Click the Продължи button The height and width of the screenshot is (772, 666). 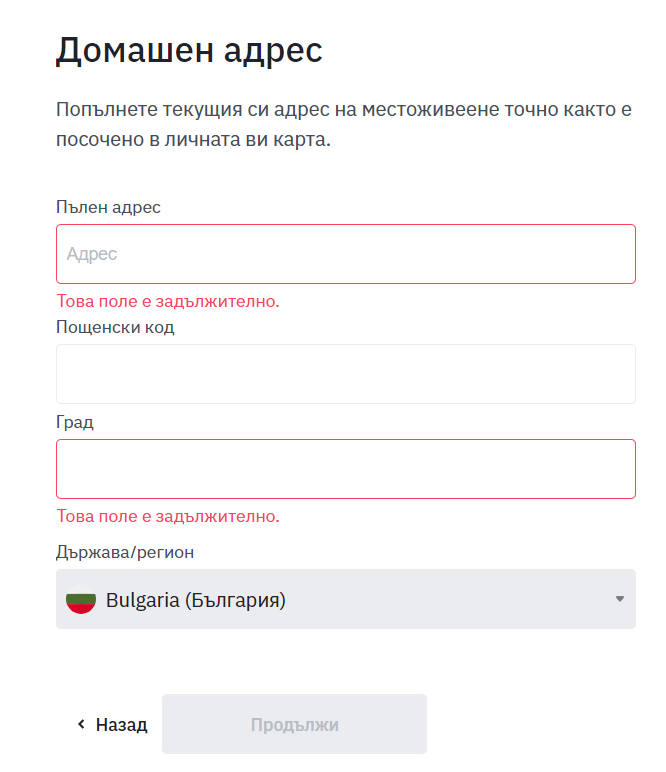[x=294, y=724]
